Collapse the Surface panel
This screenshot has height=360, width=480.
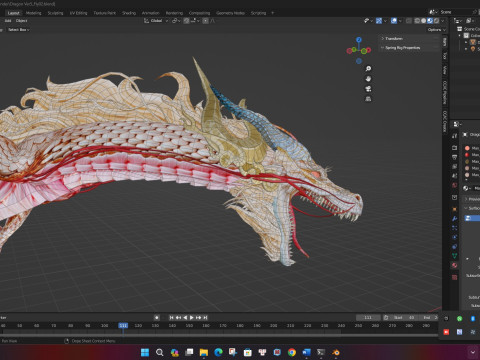[x=472, y=208]
